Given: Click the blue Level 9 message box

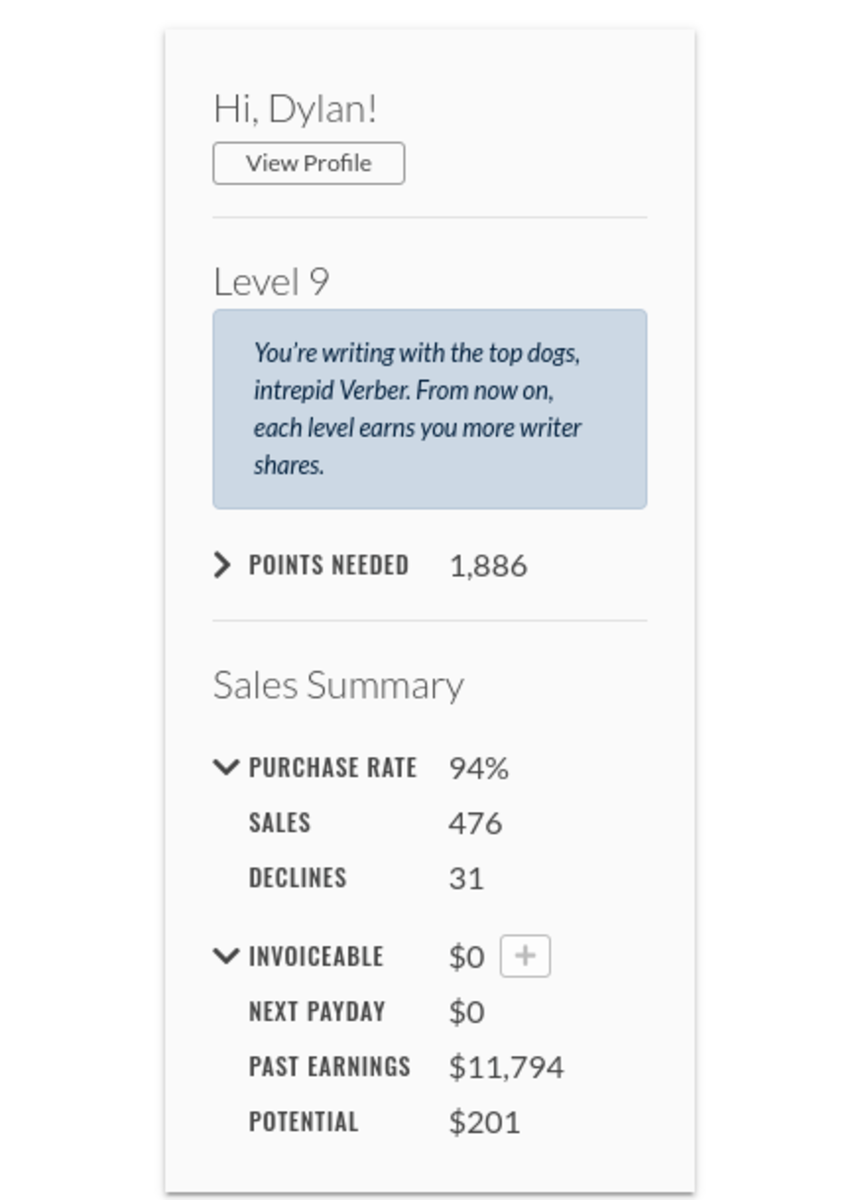Looking at the screenshot, I should [429, 405].
